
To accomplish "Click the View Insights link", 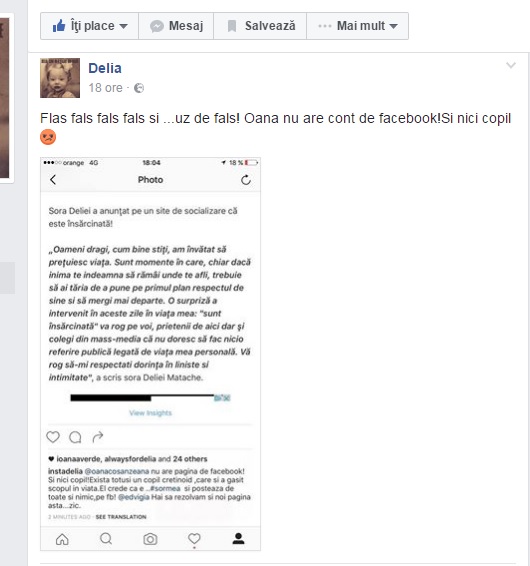I will tap(151, 413).
